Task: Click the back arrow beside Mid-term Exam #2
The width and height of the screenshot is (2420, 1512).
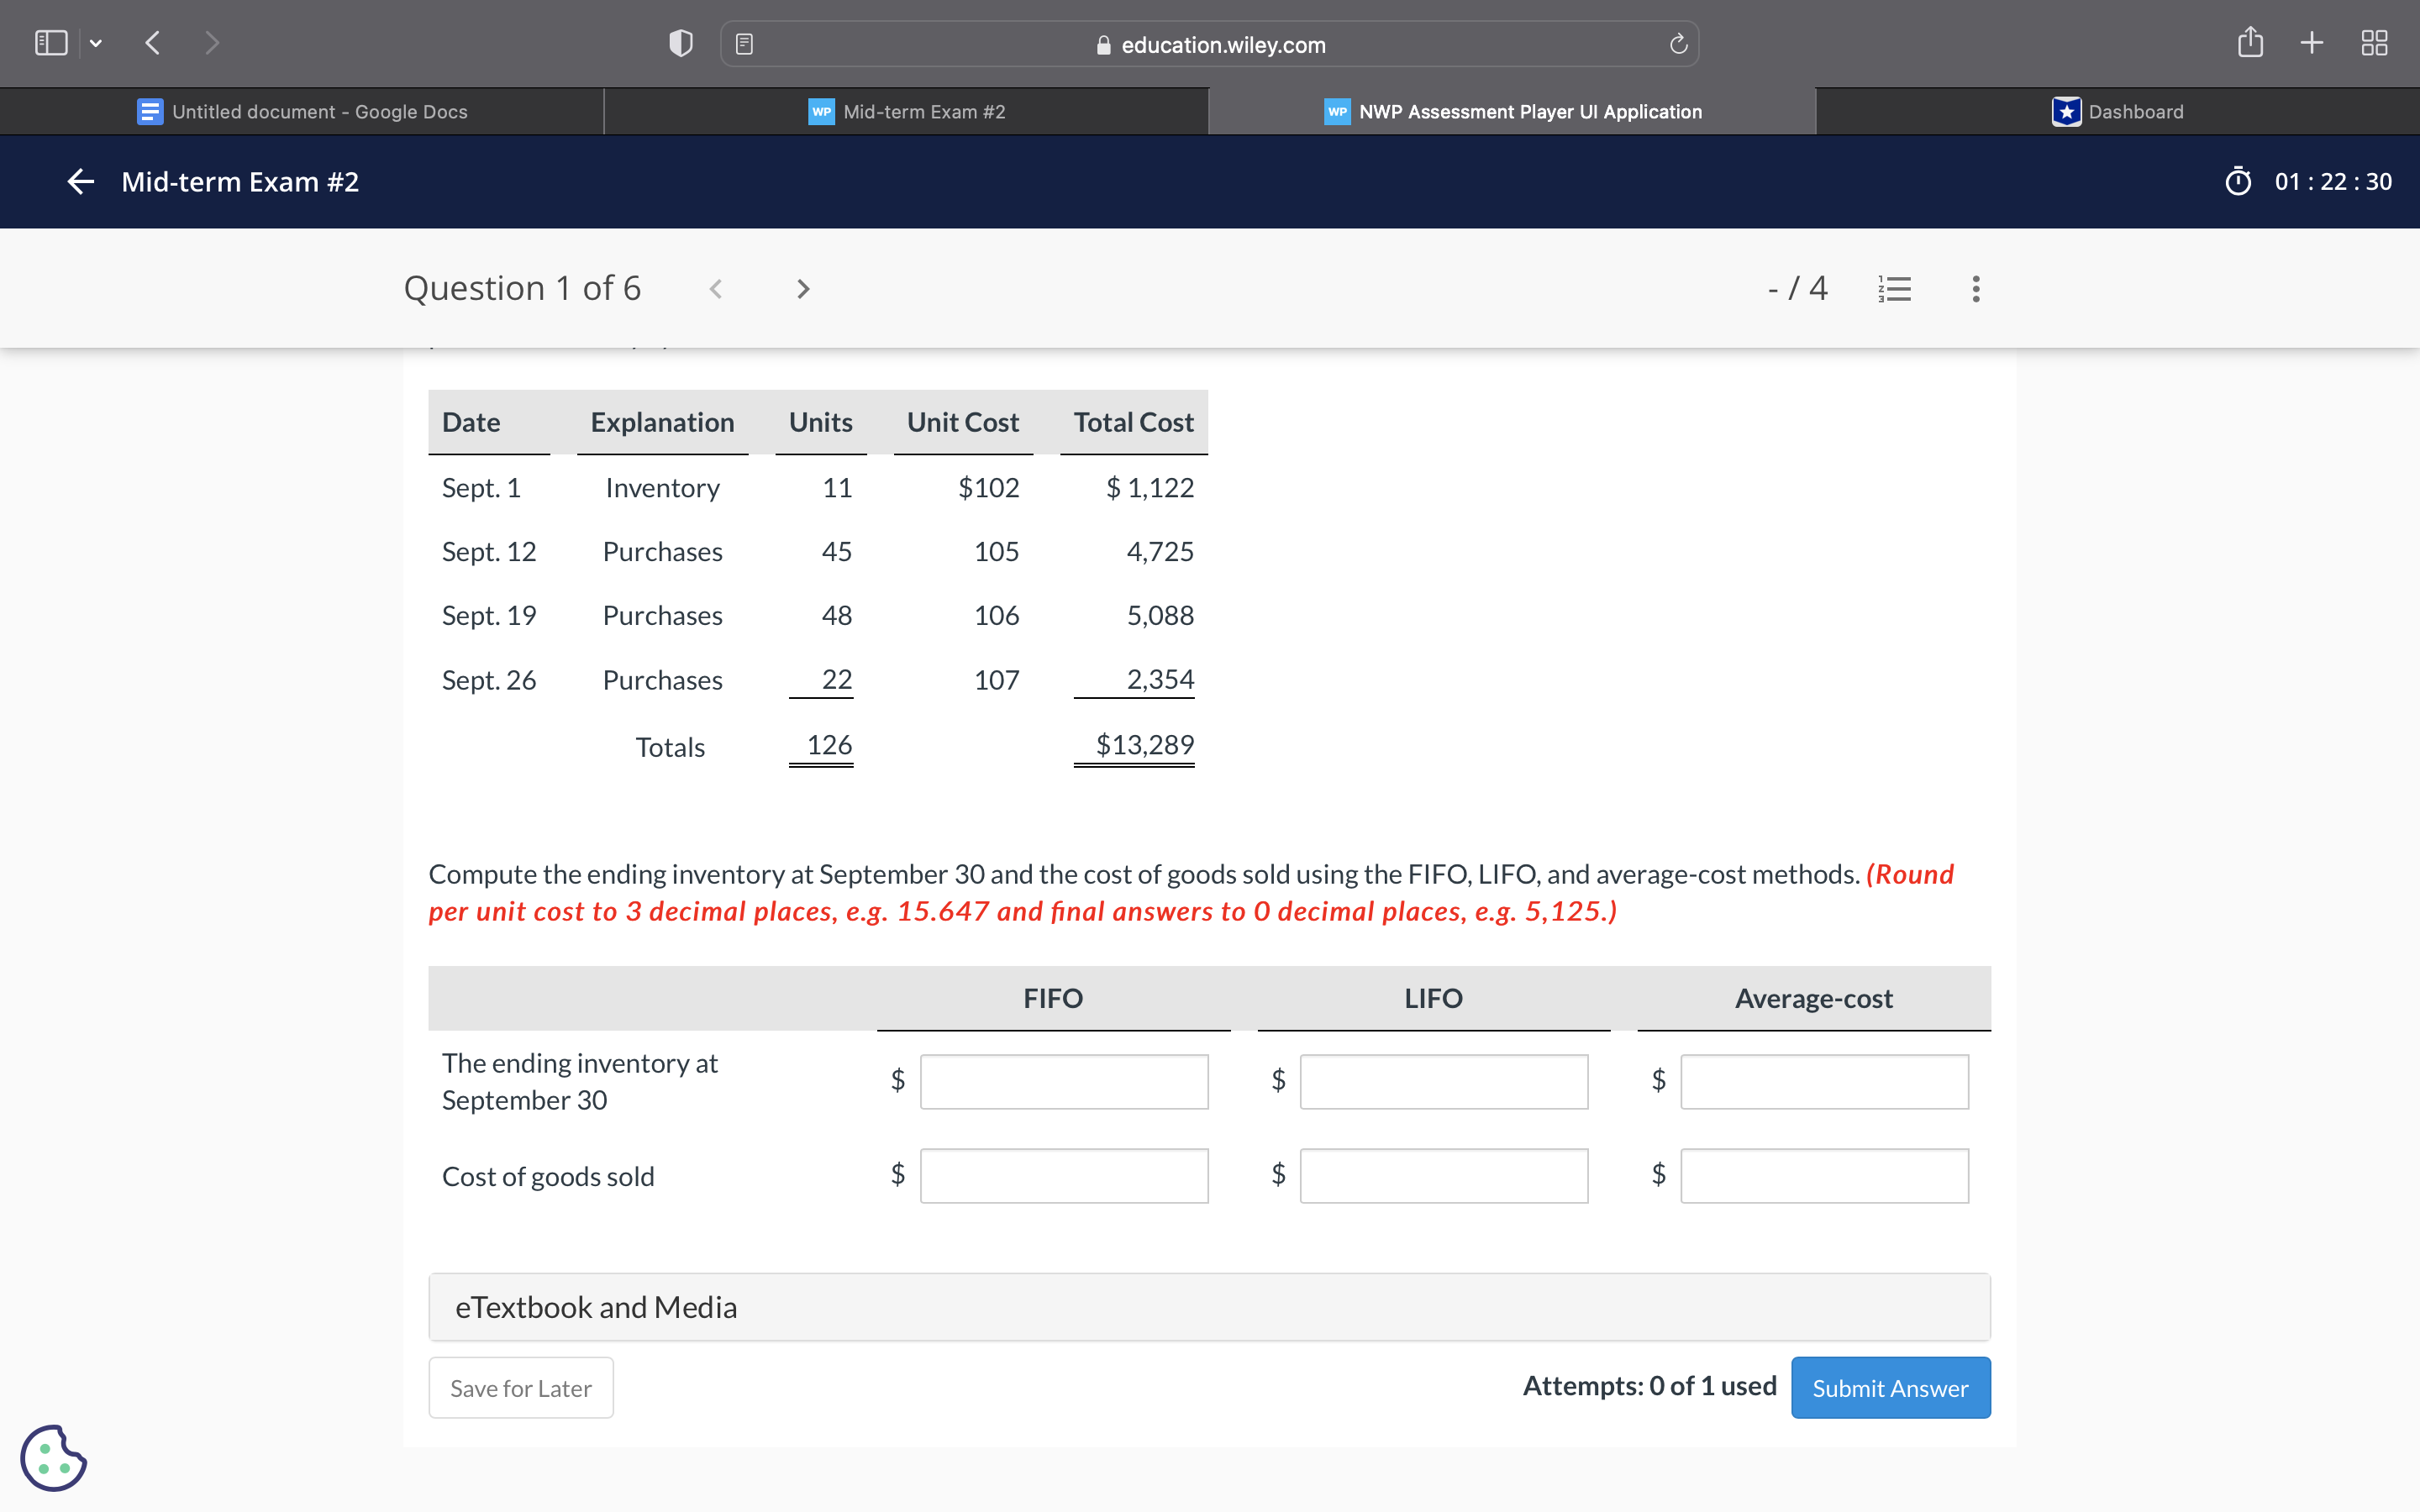Action: point(80,181)
